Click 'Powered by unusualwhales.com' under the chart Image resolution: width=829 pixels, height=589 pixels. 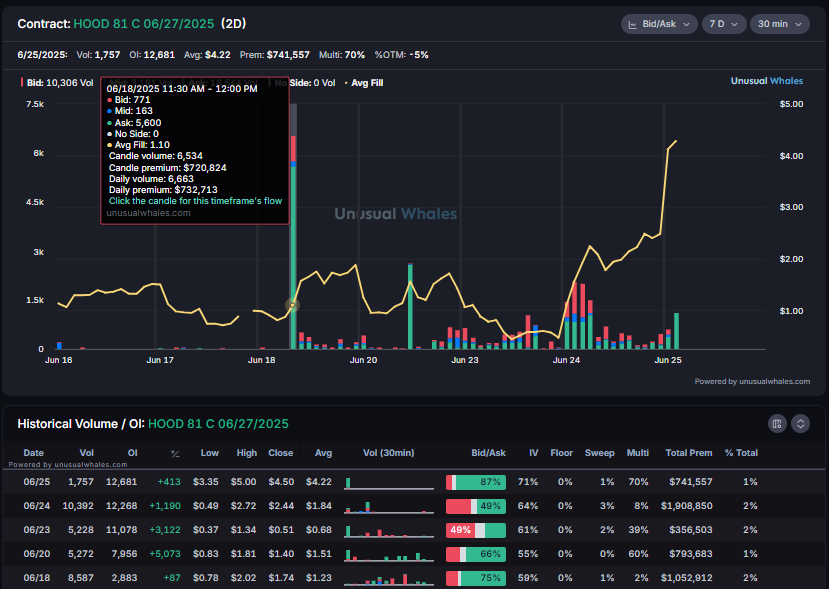click(x=752, y=381)
